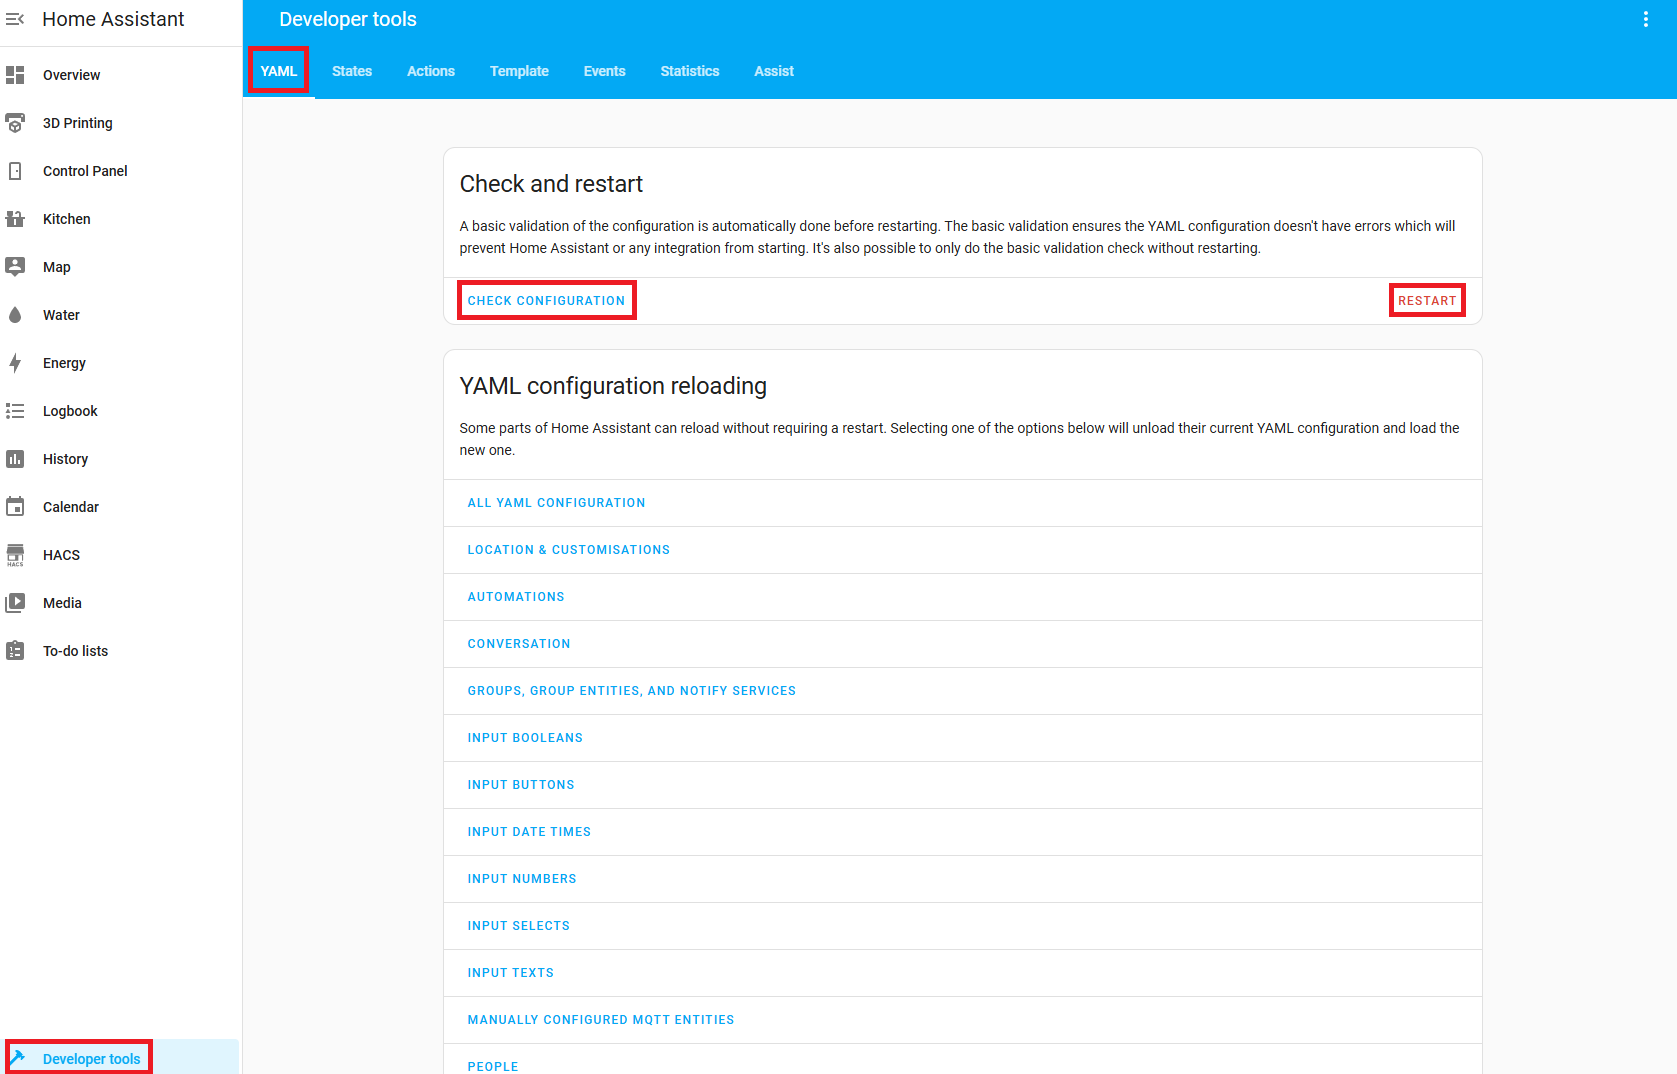1677x1074 pixels.
Task: Open the Calendar sidebar icon
Action: 15,507
